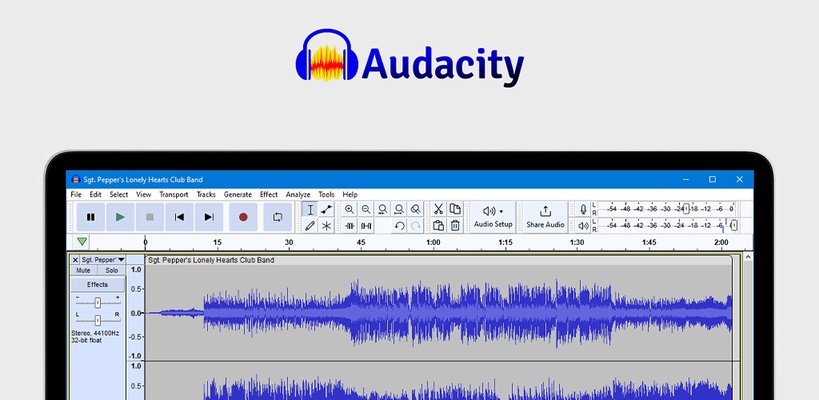Open the View menu
Screen dimensions: 819x400
point(143,194)
